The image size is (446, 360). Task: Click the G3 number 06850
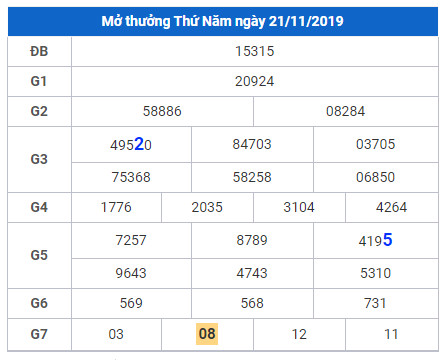pyautogui.click(x=376, y=177)
